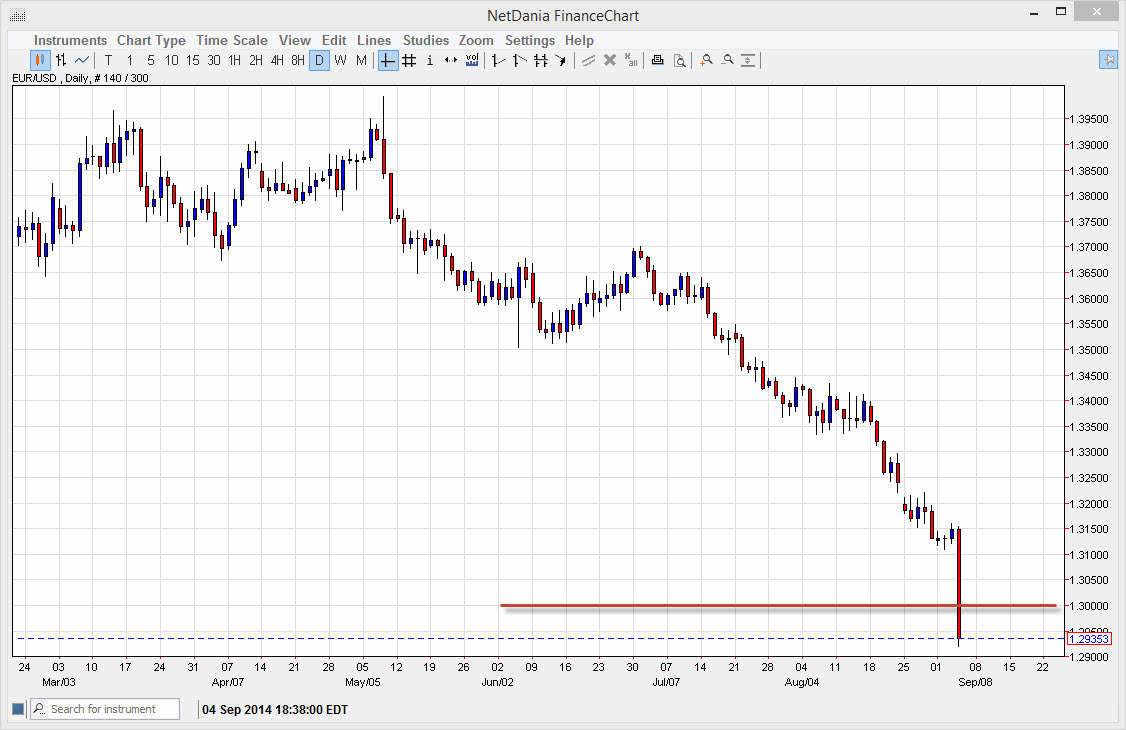
Task: Open the Lines menu
Action: (374, 40)
